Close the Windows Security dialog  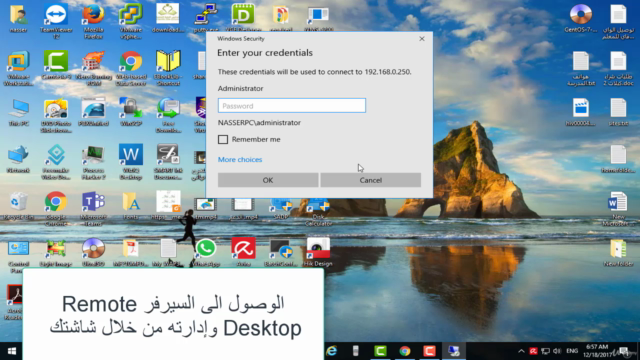(422, 39)
